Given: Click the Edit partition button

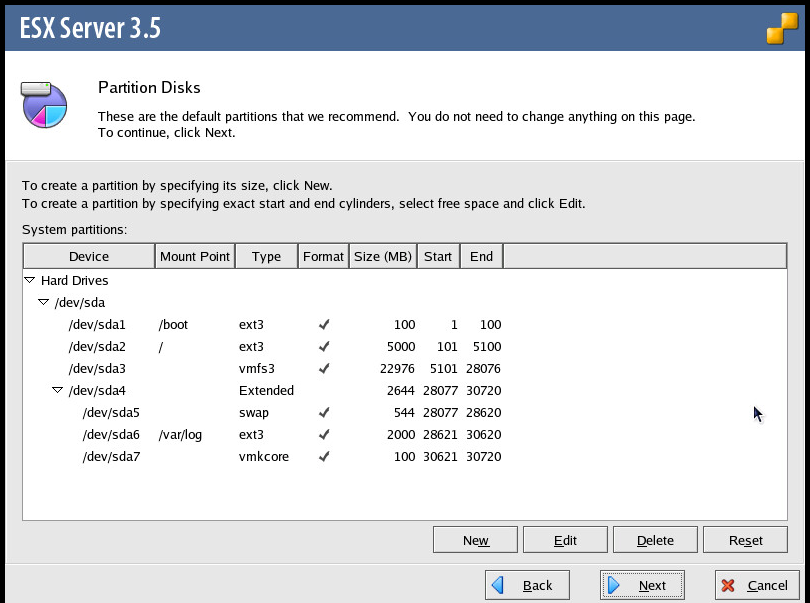Looking at the screenshot, I should pos(565,540).
